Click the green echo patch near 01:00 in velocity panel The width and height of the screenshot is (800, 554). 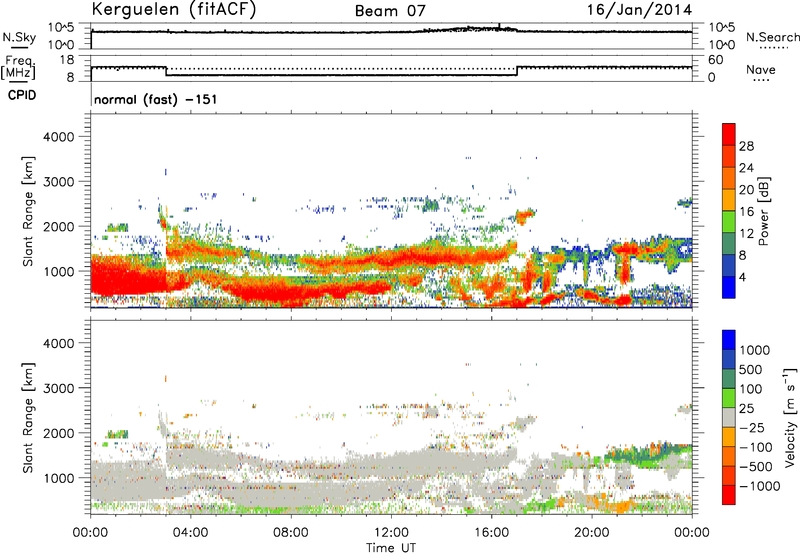click(117, 435)
